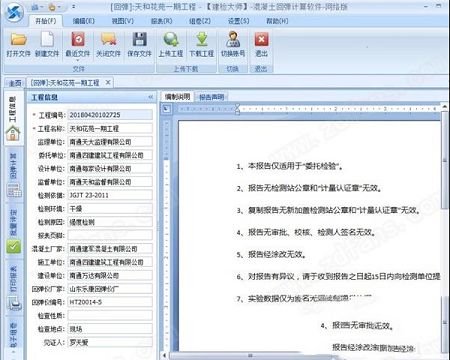The width and height of the screenshot is (450, 360).
Task: Click the horizontal scrollbar left arrow
Action: tap(164, 356)
